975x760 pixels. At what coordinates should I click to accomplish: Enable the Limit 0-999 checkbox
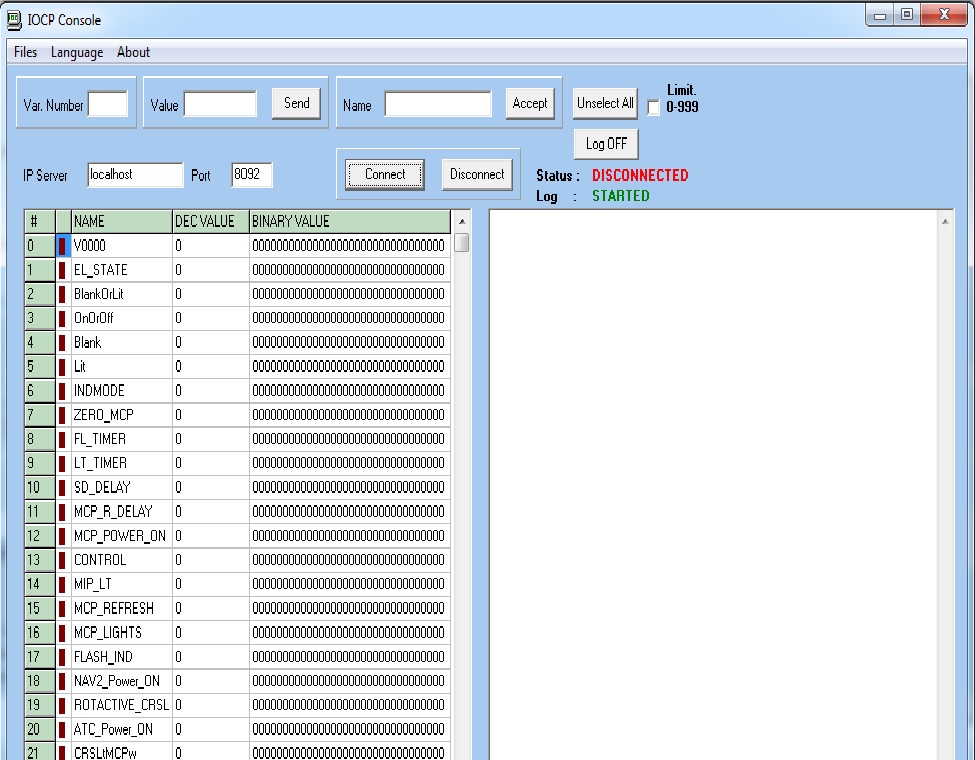point(654,108)
